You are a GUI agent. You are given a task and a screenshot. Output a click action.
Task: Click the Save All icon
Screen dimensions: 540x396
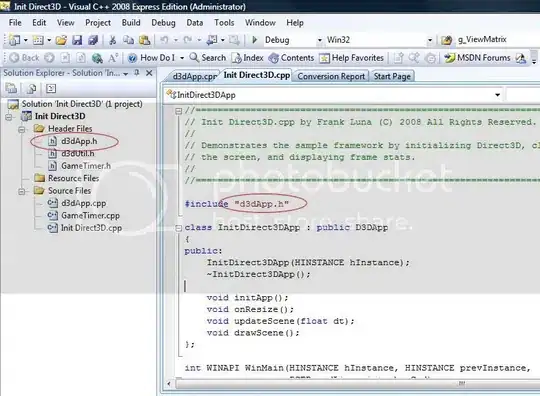pyautogui.click(x=93, y=40)
